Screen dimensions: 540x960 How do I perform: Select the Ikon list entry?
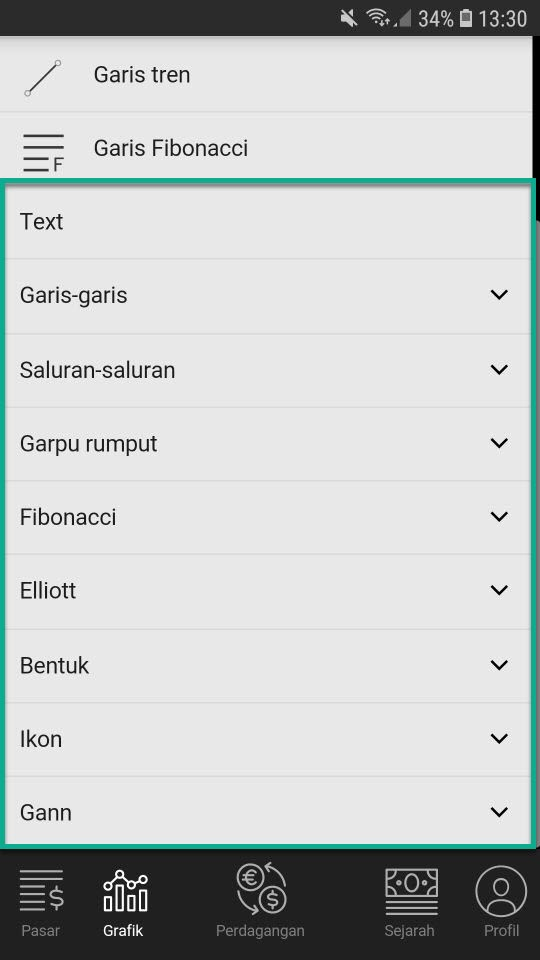tap(268, 740)
